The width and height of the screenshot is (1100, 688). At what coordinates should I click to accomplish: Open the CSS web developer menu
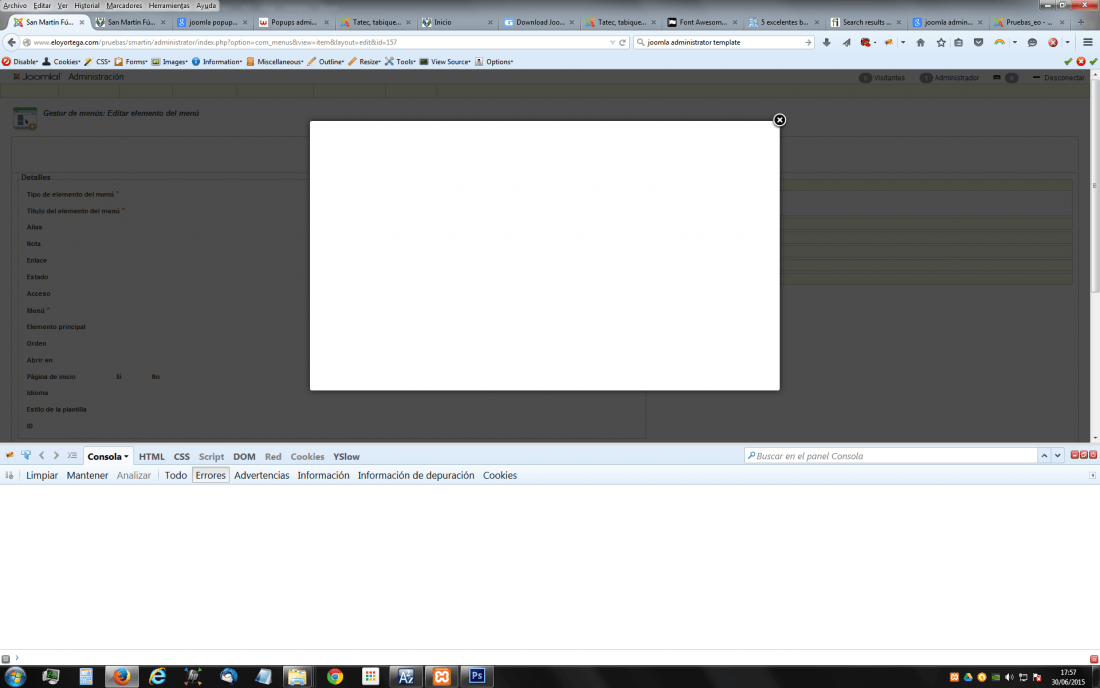click(97, 62)
